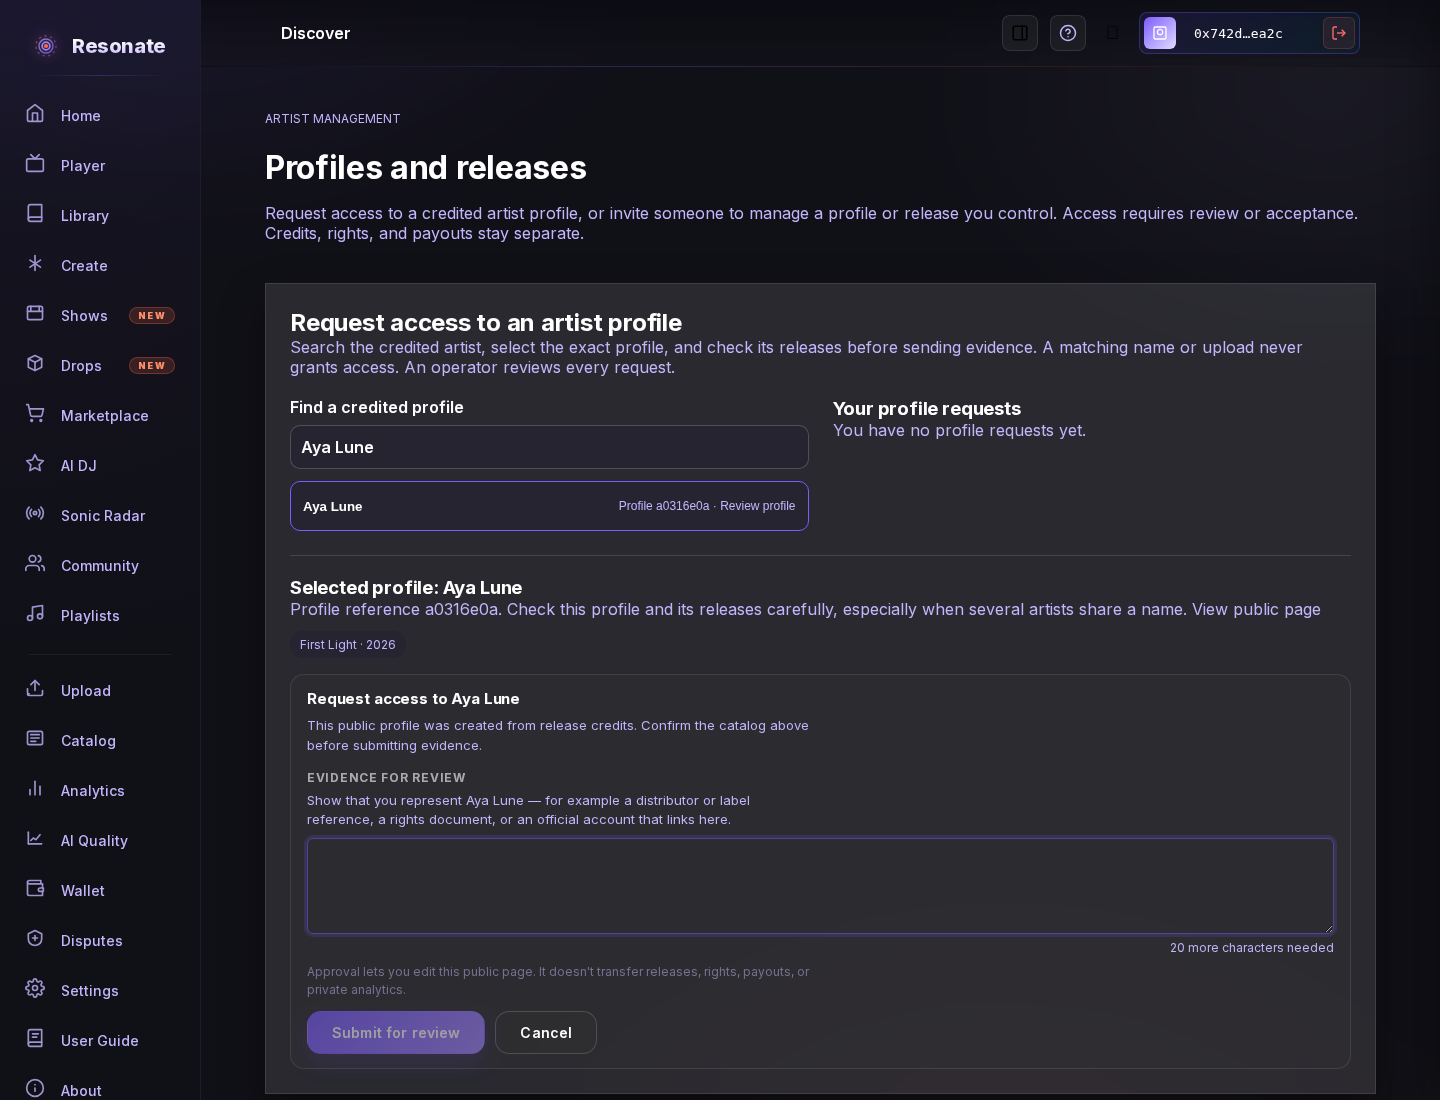
Task: Click the logout icon beside wallet address
Action: (1339, 33)
